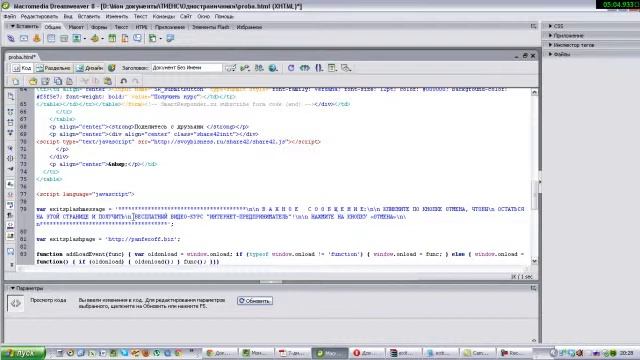Open the Opera taskbar button
640x360 pixels.
(x=366, y=353)
